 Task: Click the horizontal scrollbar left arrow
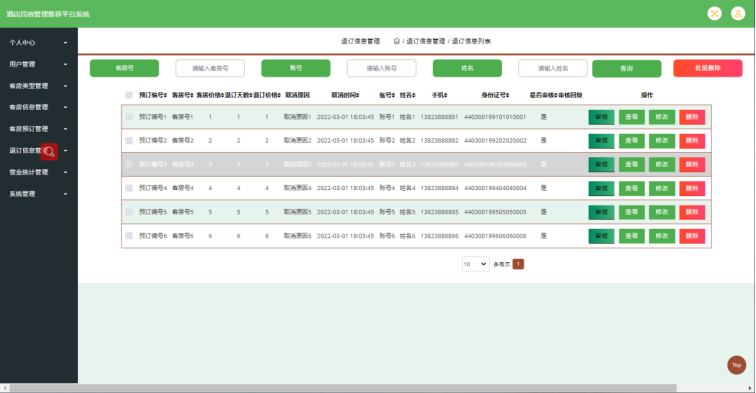5,388
